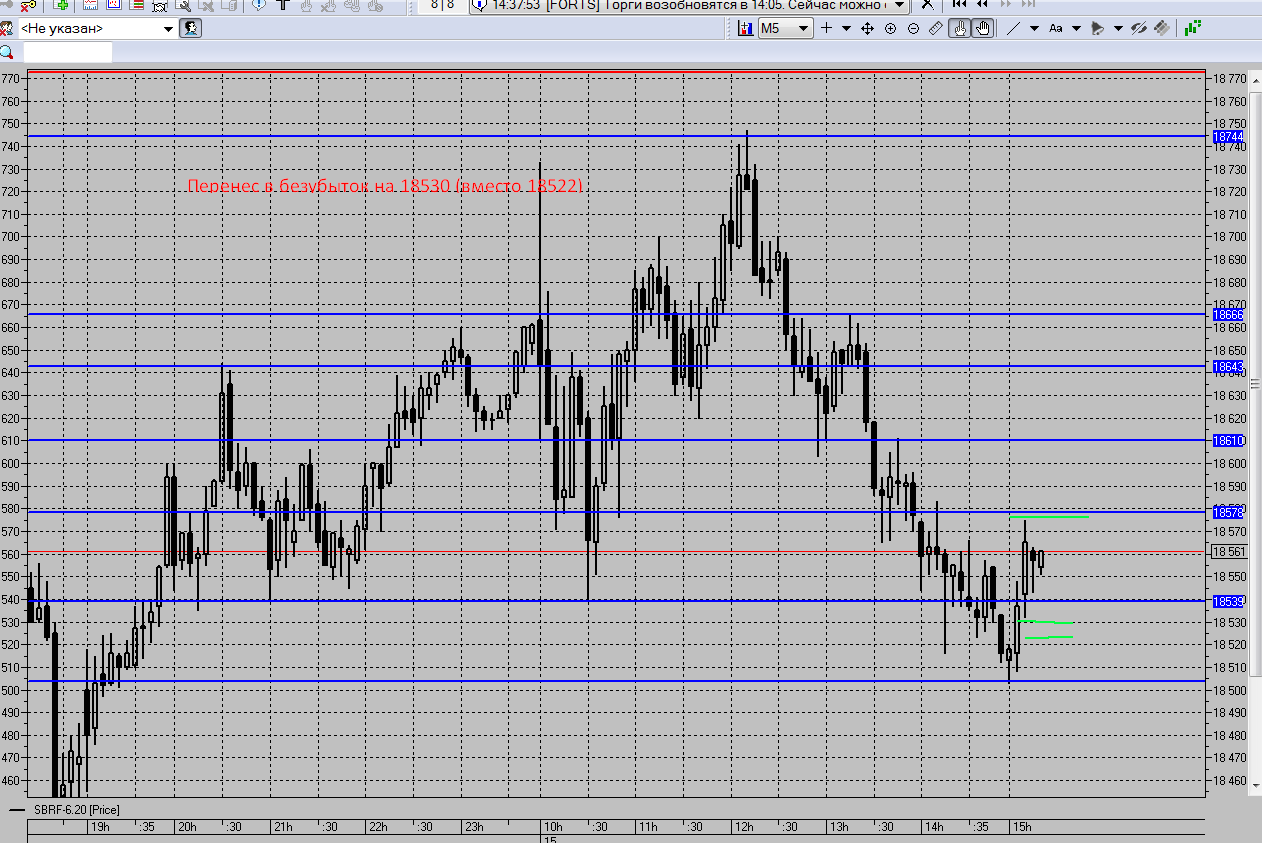Open chart settings icon left of M5

[x=745, y=28]
